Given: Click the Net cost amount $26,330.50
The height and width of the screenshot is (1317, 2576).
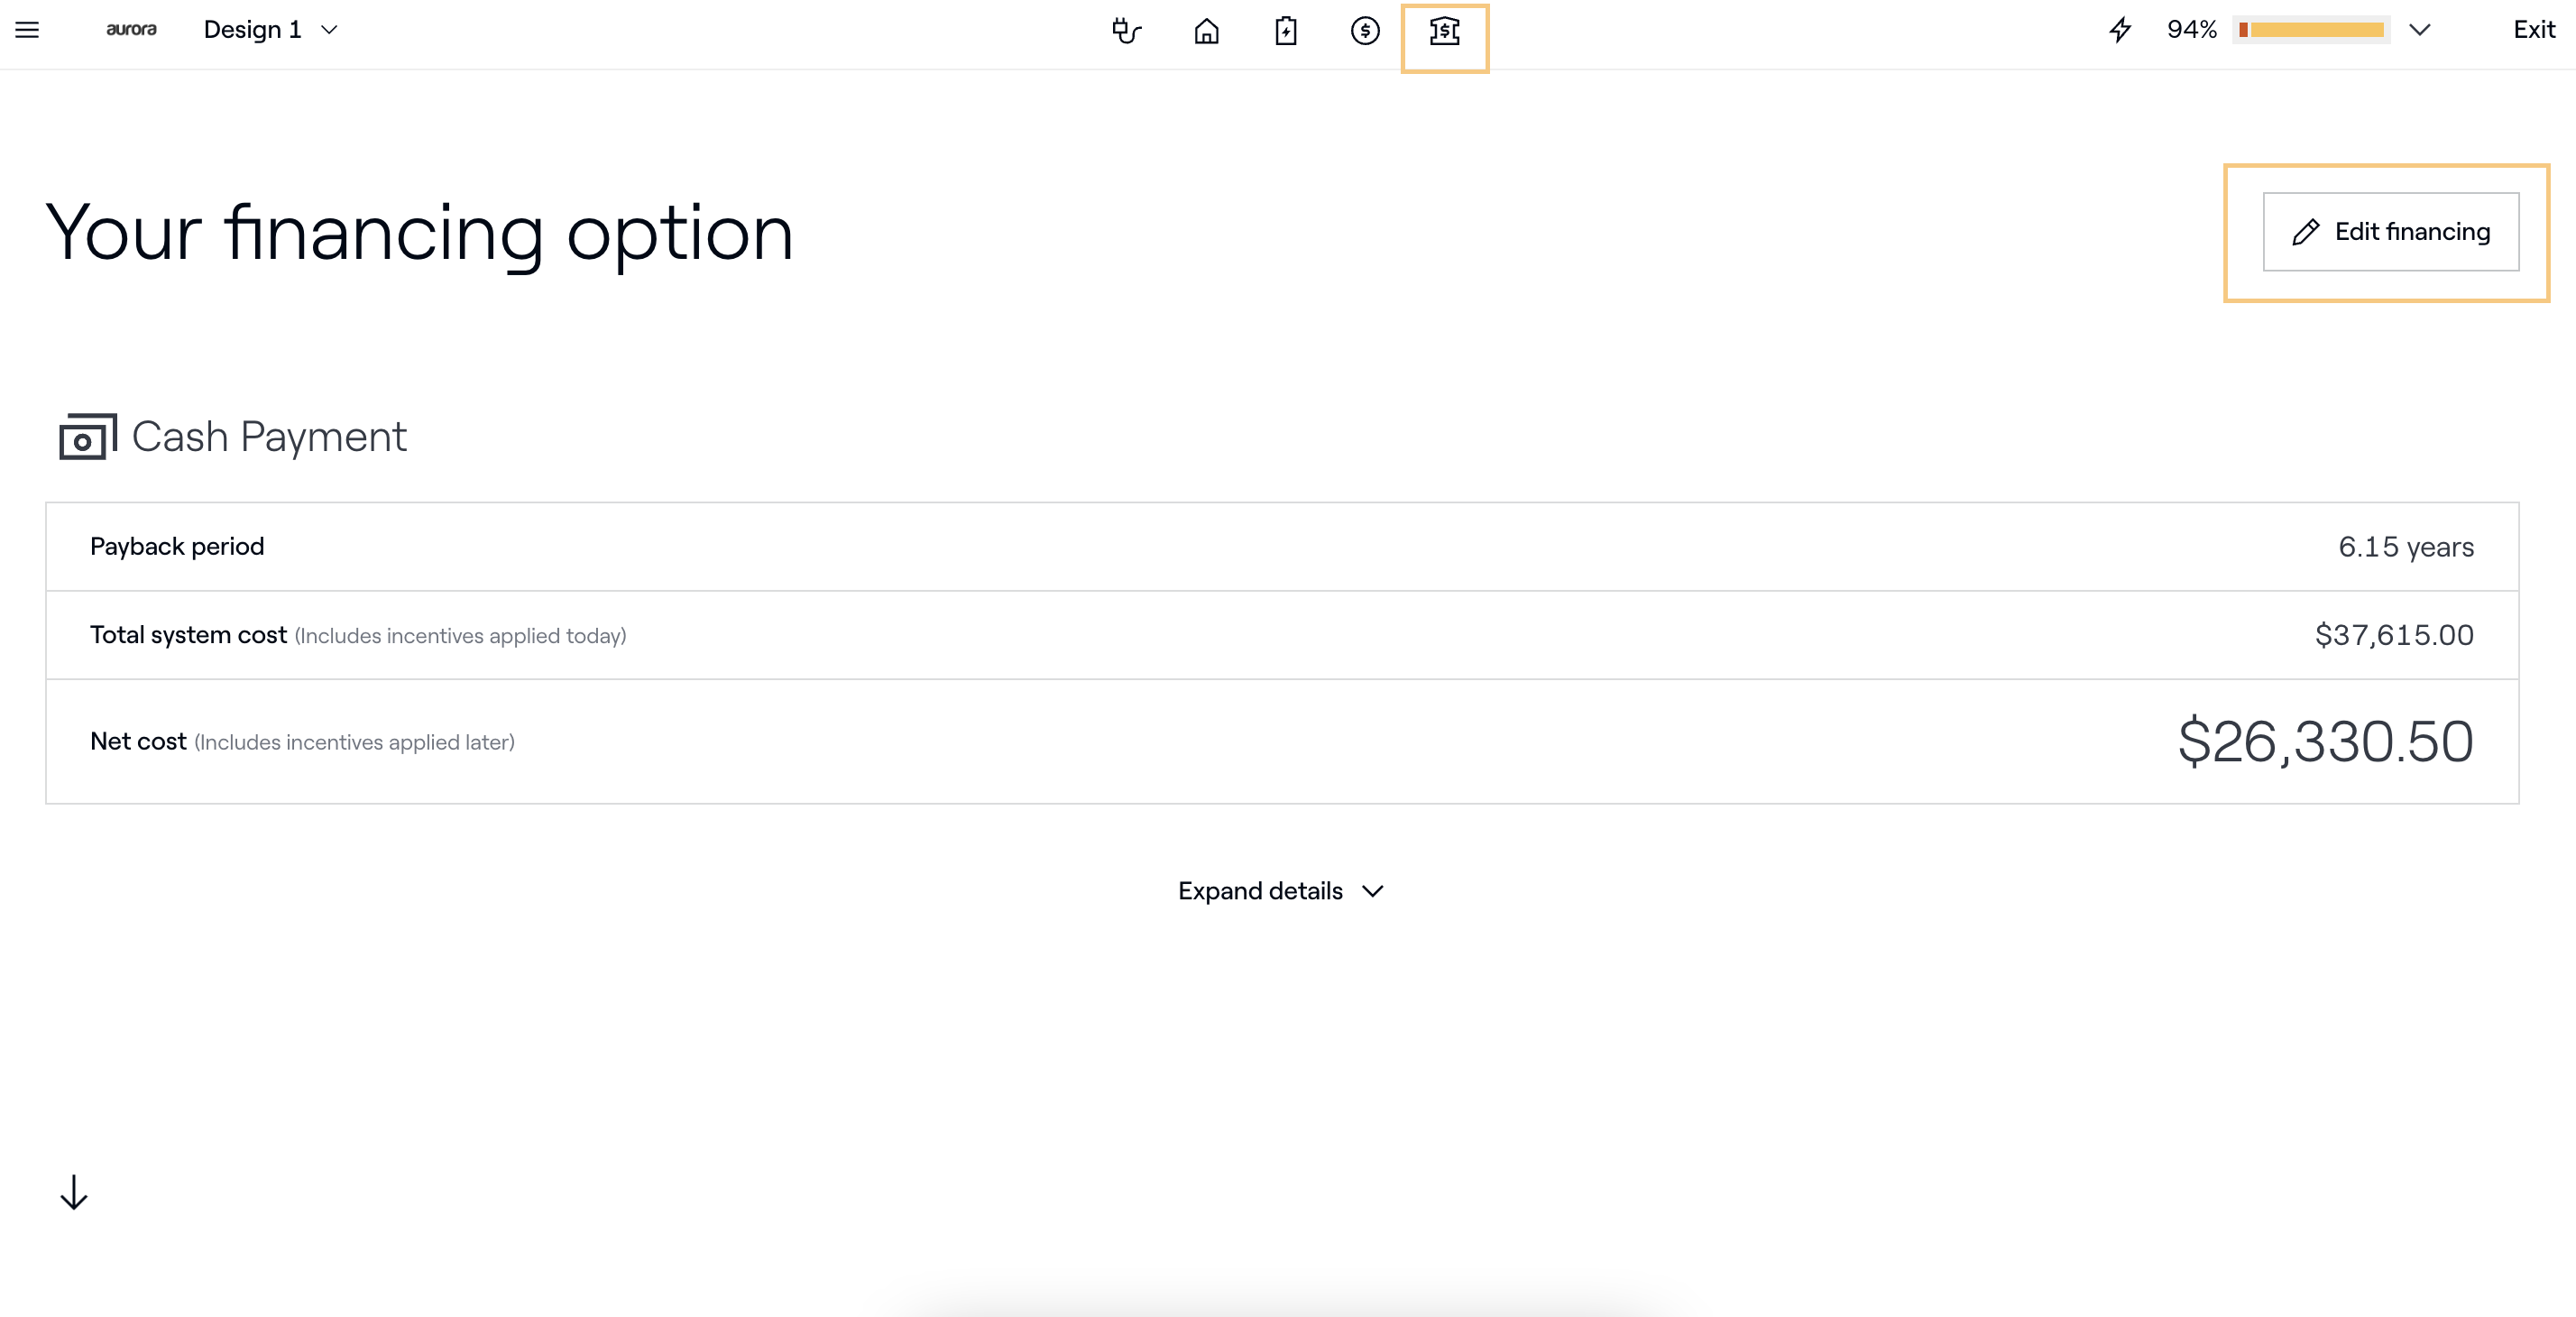Looking at the screenshot, I should click(2325, 742).
